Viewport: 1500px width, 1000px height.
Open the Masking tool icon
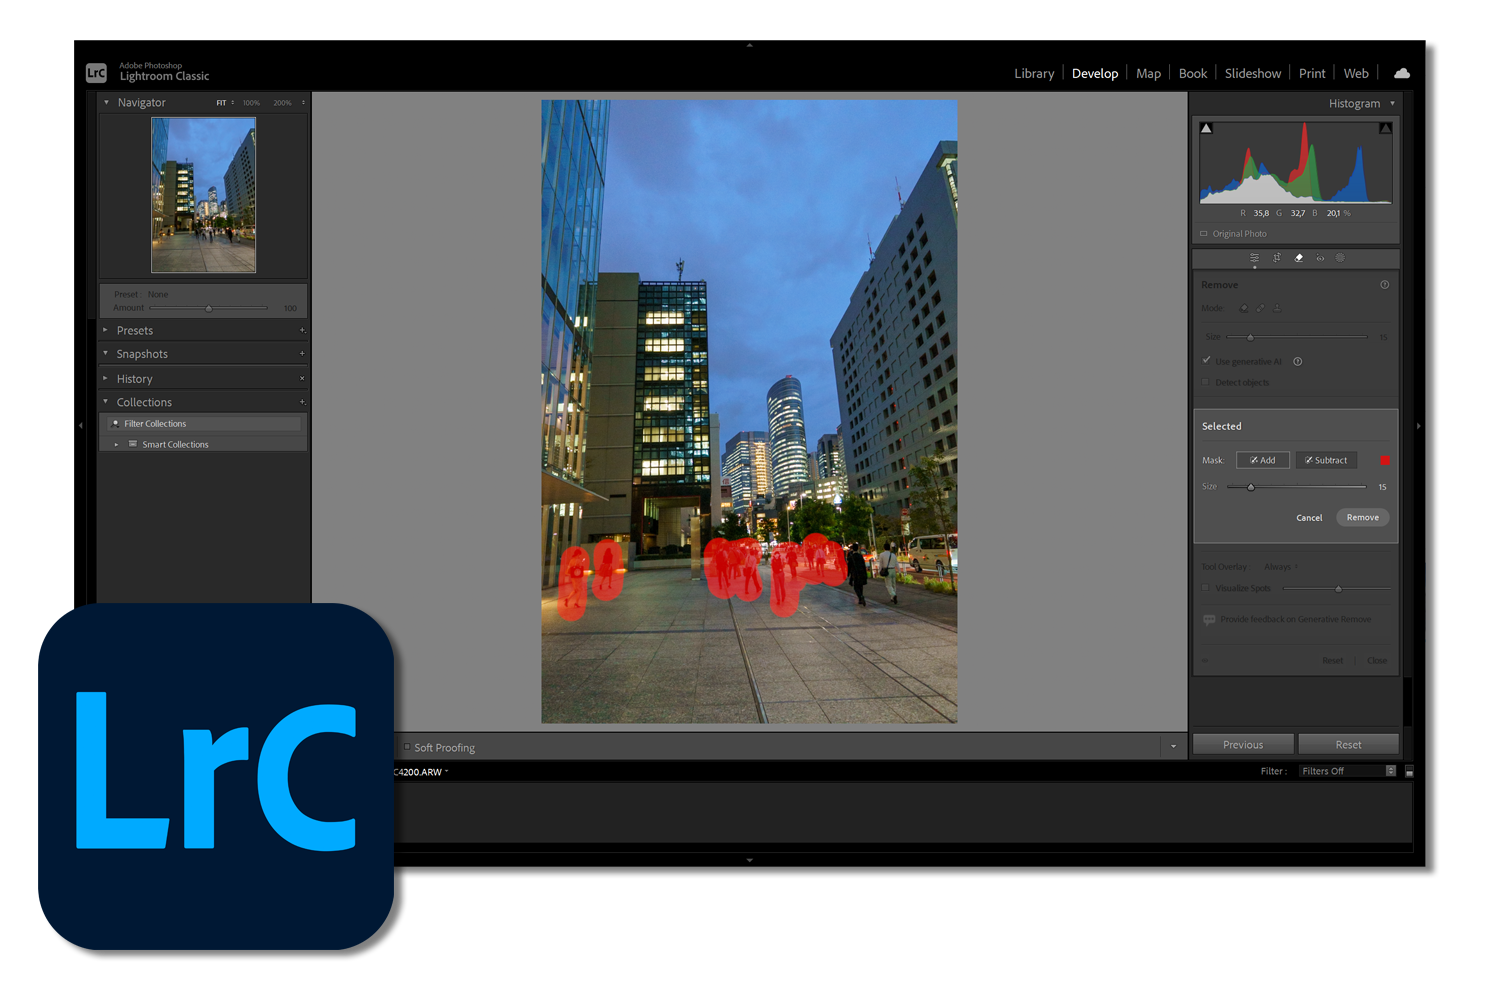(x=1341, y=258)
